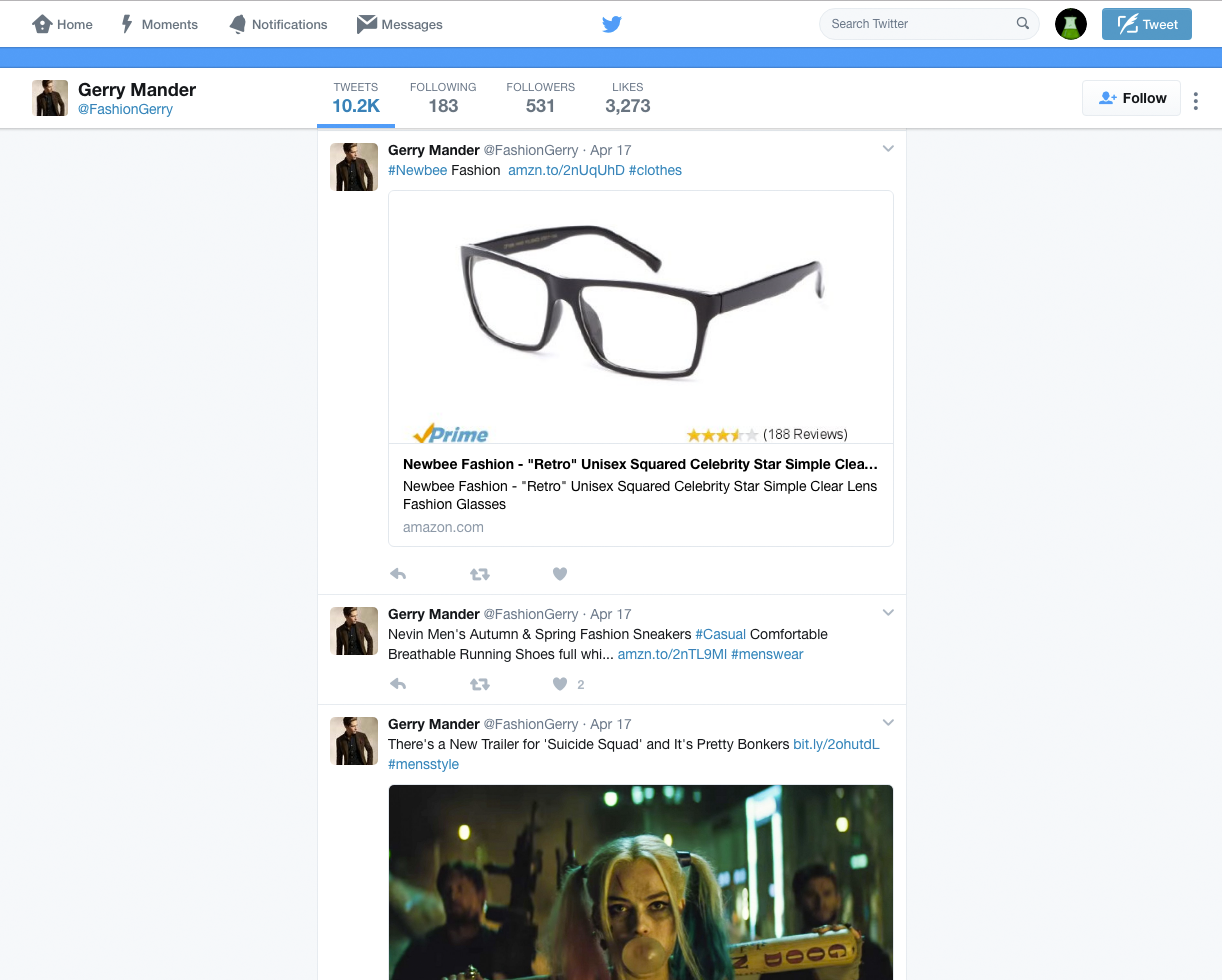Viewport: 1222px width, 980px height.
Task: Select the Following 183 tab
Action: pyautogui.click(x=443, y=98)
